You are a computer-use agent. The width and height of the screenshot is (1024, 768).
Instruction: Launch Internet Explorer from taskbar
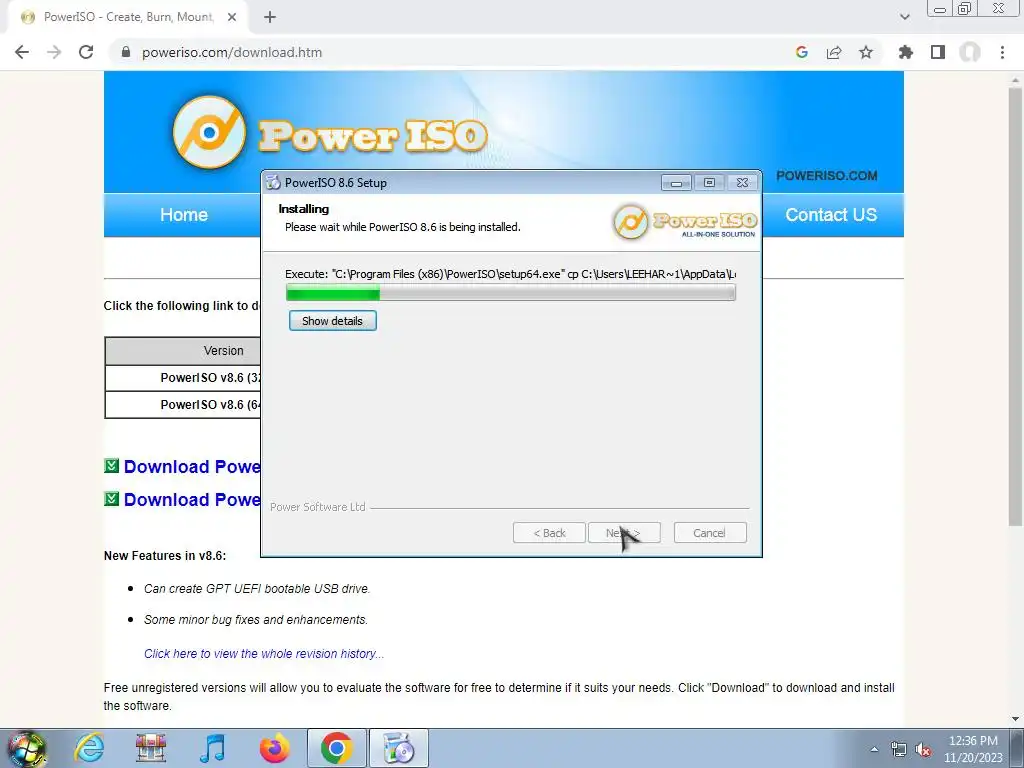tap(89, 748)
